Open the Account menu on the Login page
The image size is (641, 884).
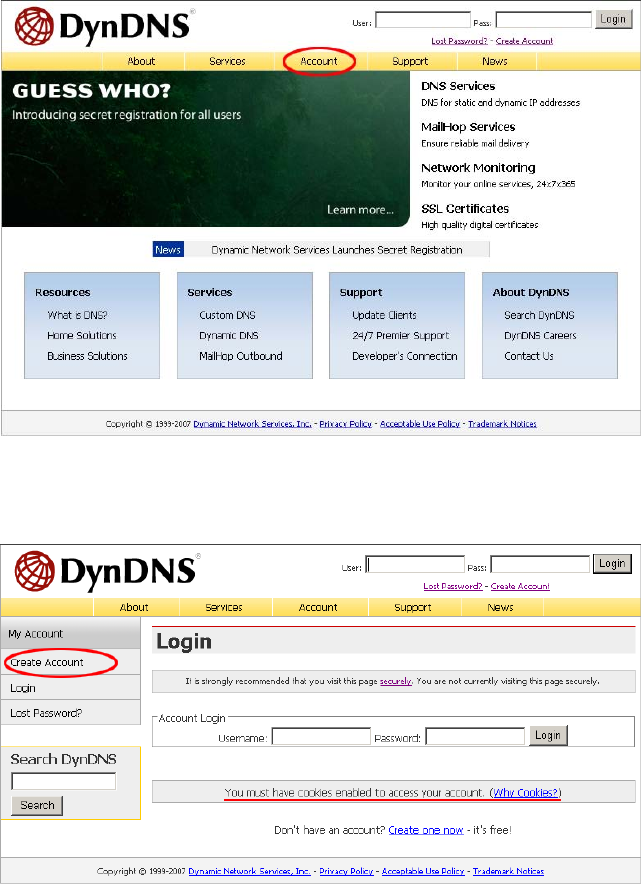[x=318, y=607]
